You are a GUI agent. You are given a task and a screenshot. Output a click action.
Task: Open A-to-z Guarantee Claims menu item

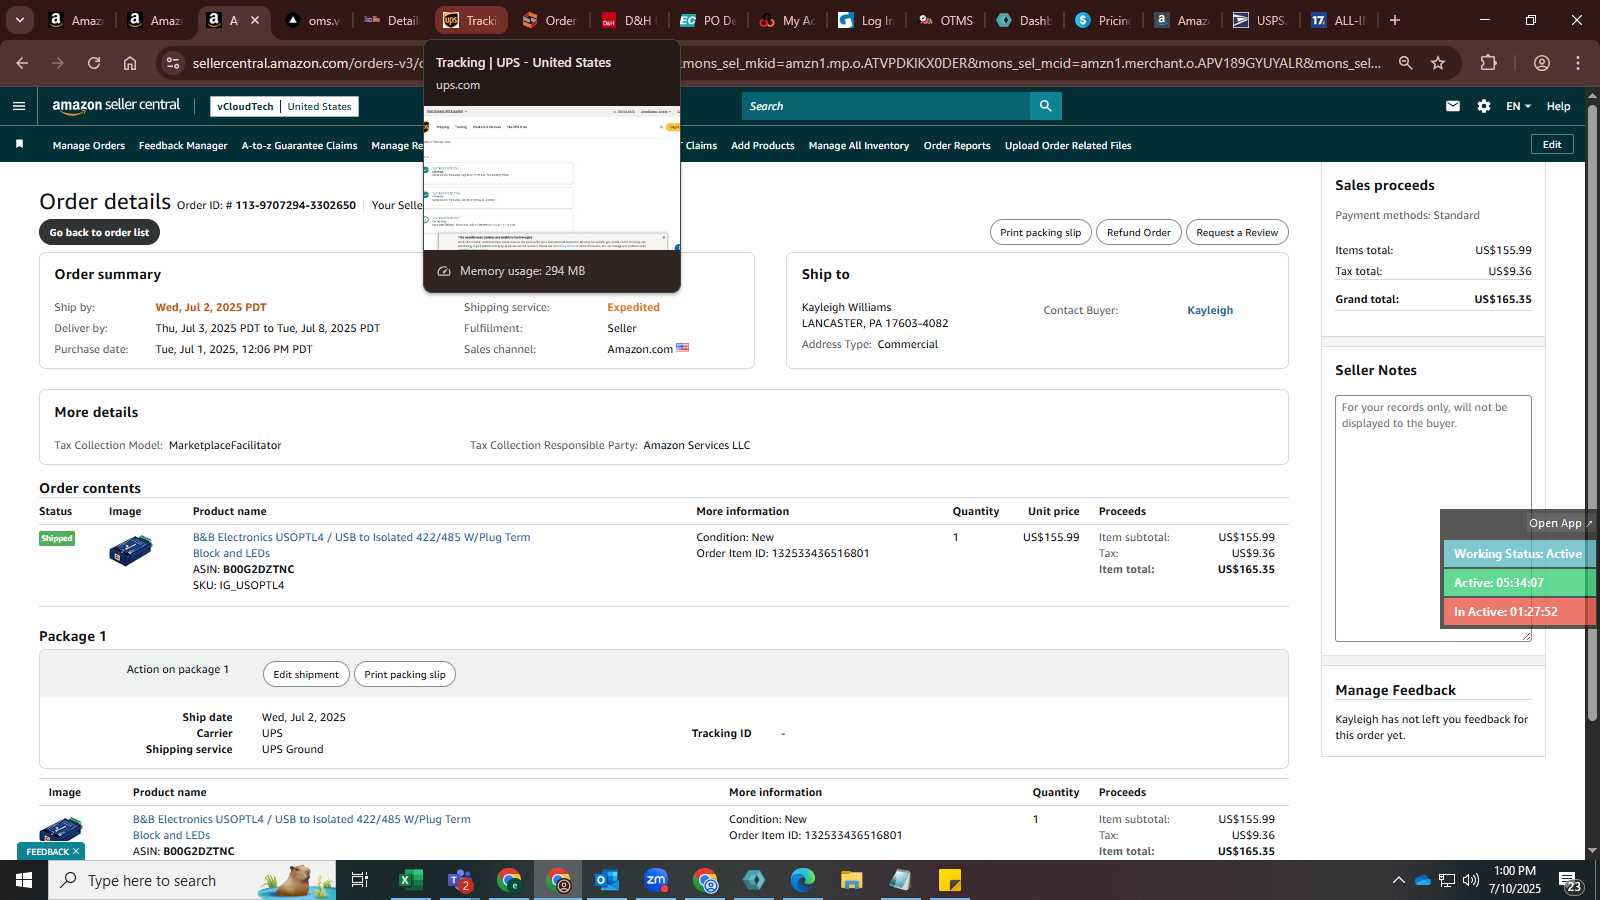pos(299,145)
